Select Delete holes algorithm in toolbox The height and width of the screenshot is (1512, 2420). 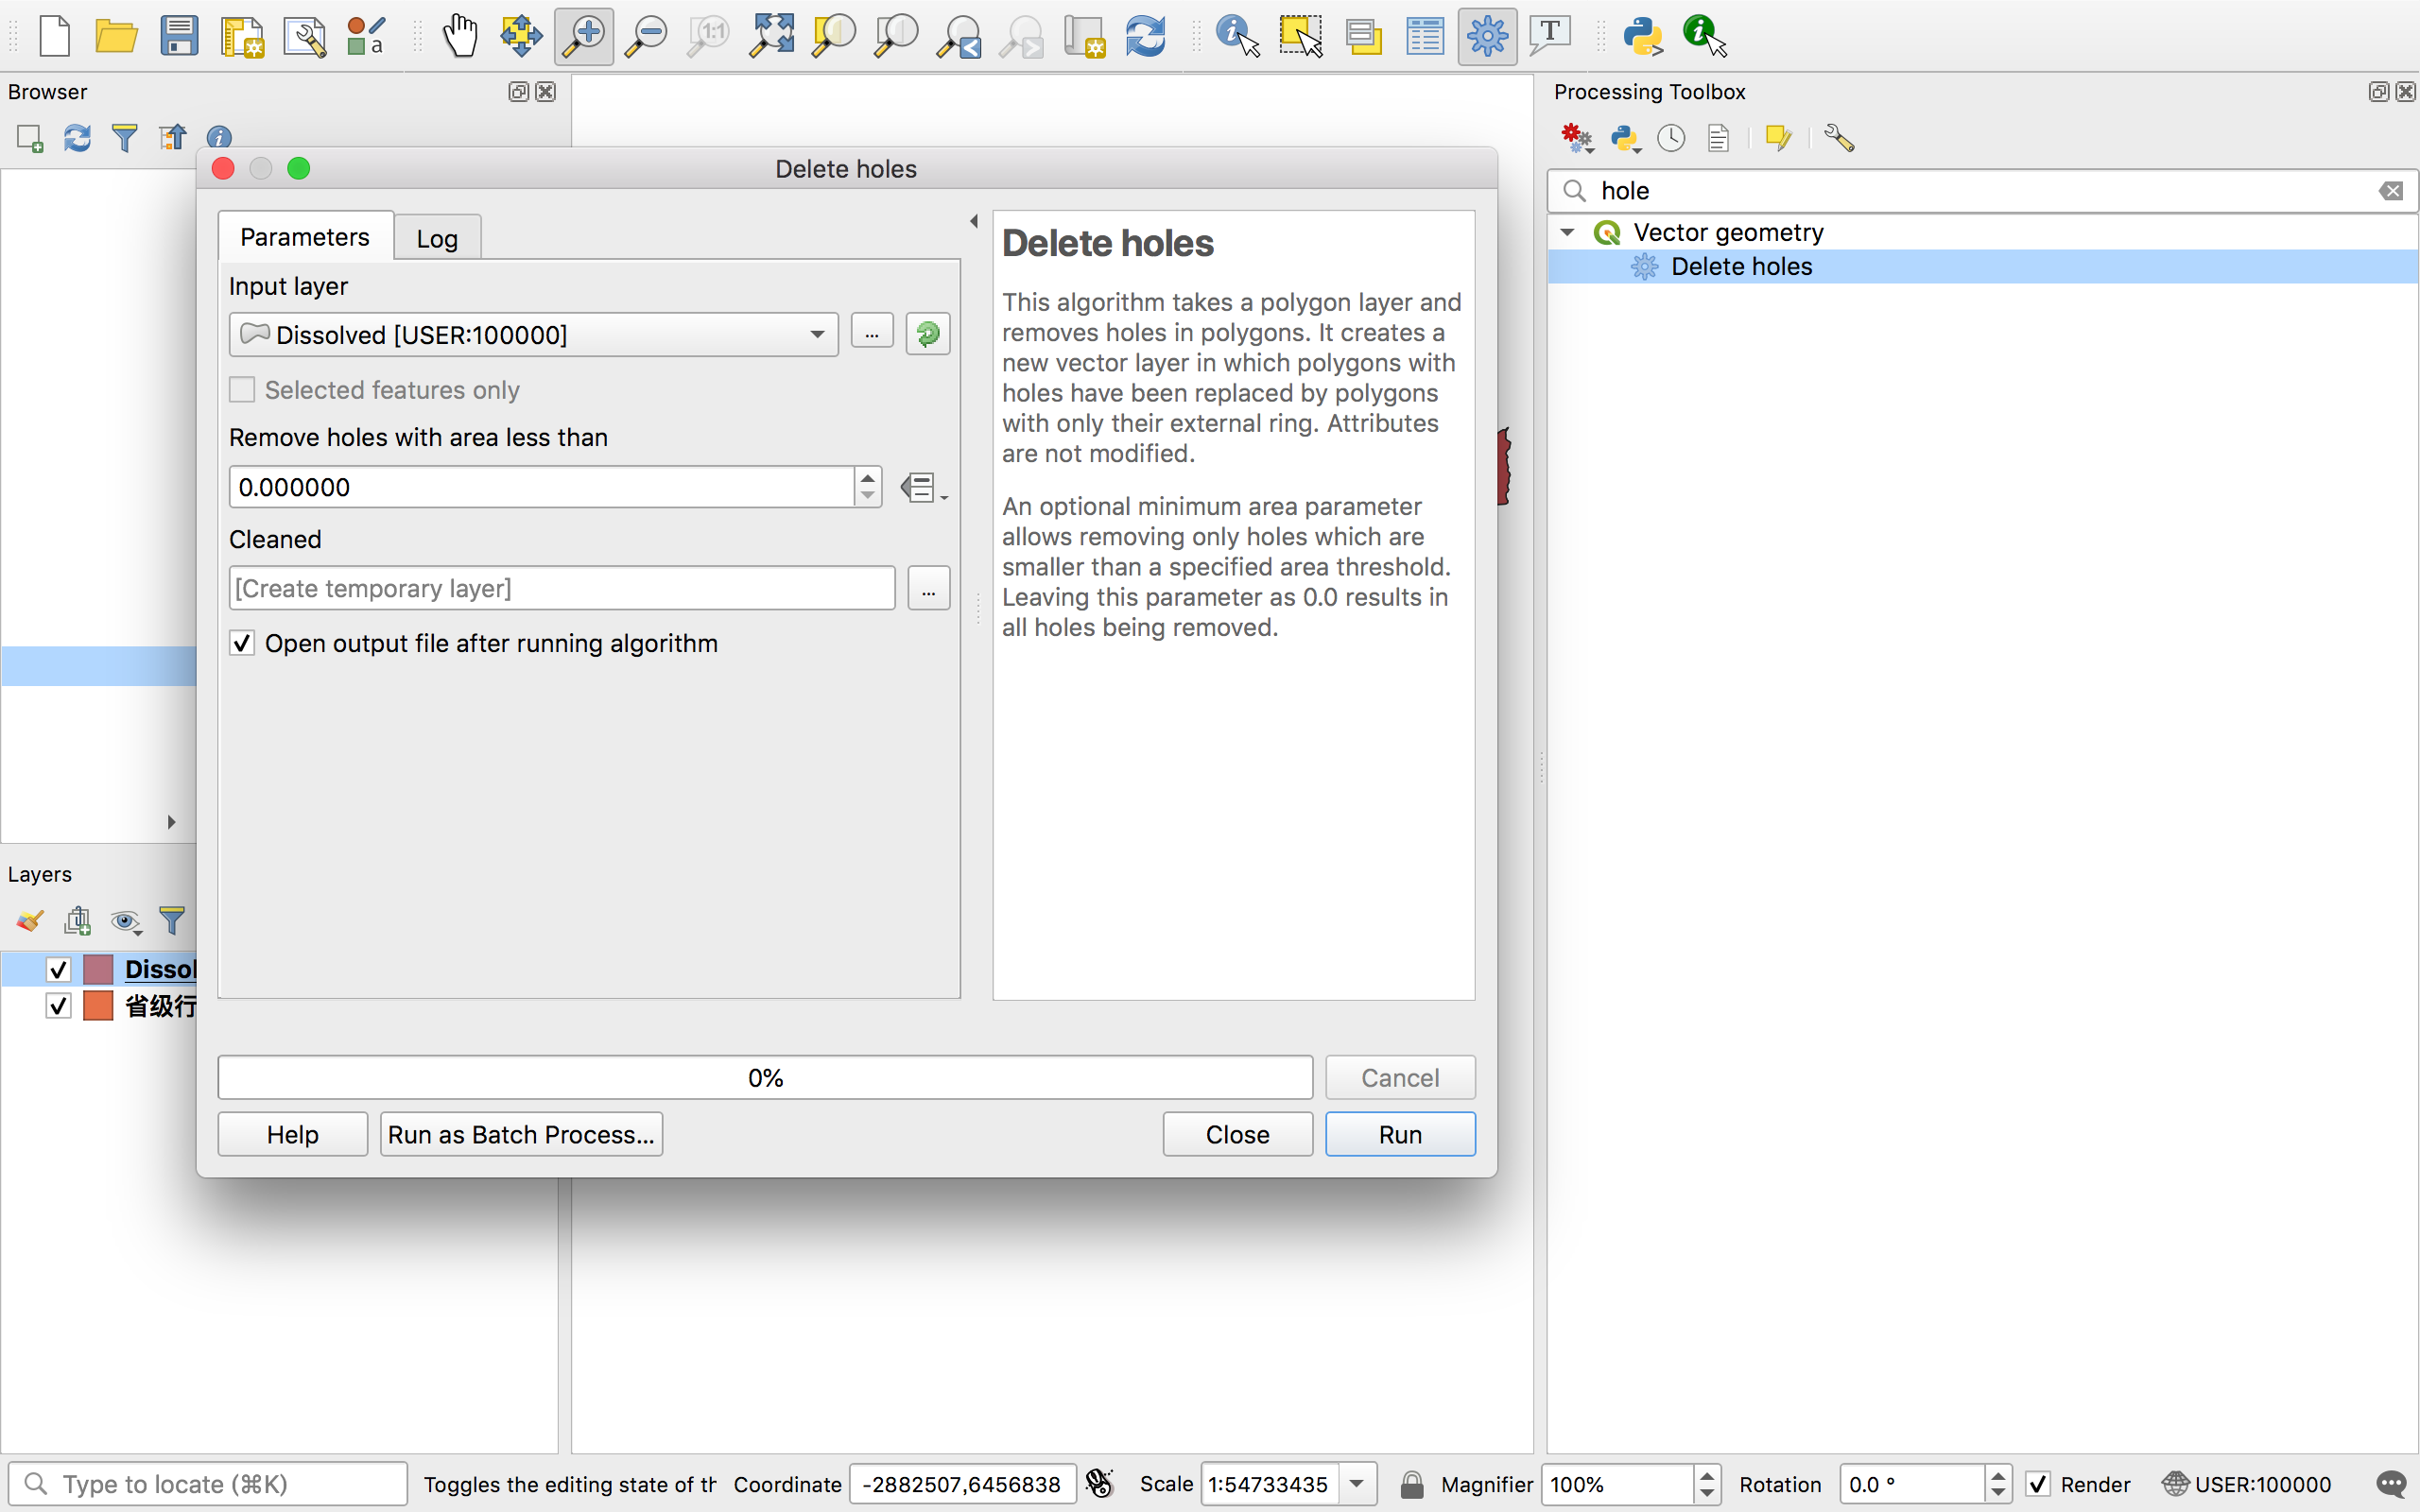(1740, 266)
